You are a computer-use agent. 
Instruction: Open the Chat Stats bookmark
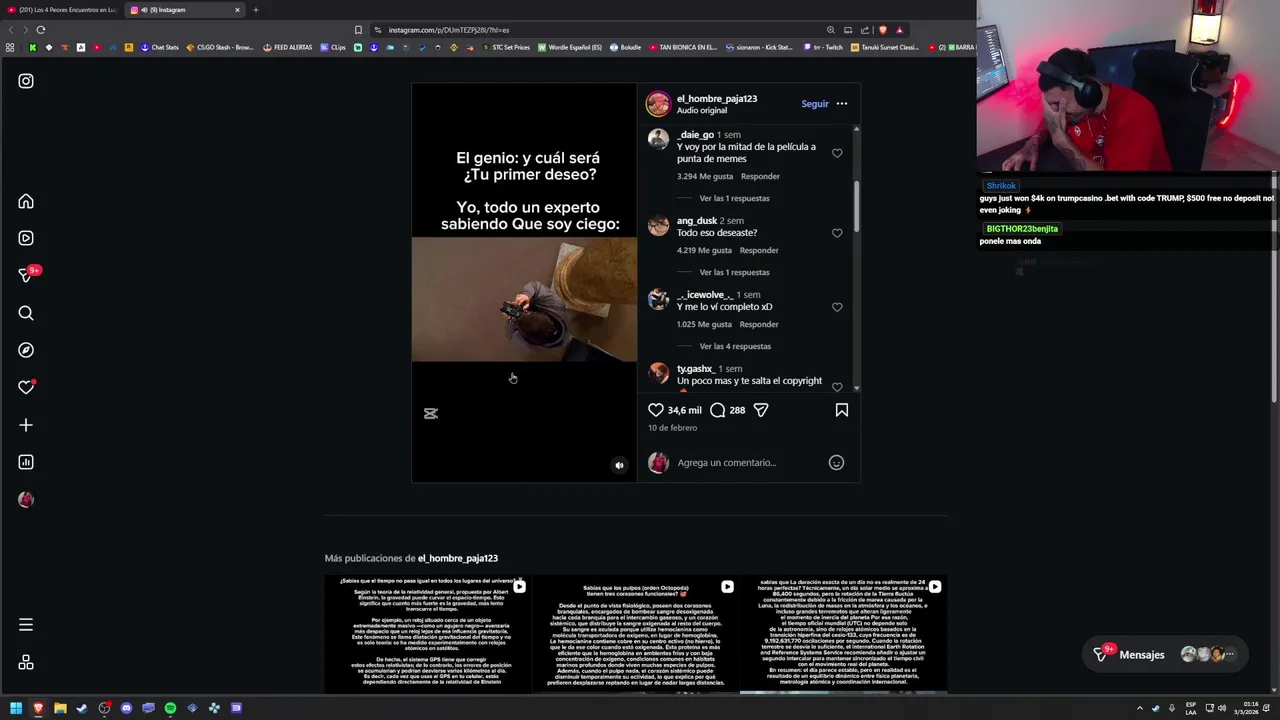pyautogui.click(x=160, y=47)
